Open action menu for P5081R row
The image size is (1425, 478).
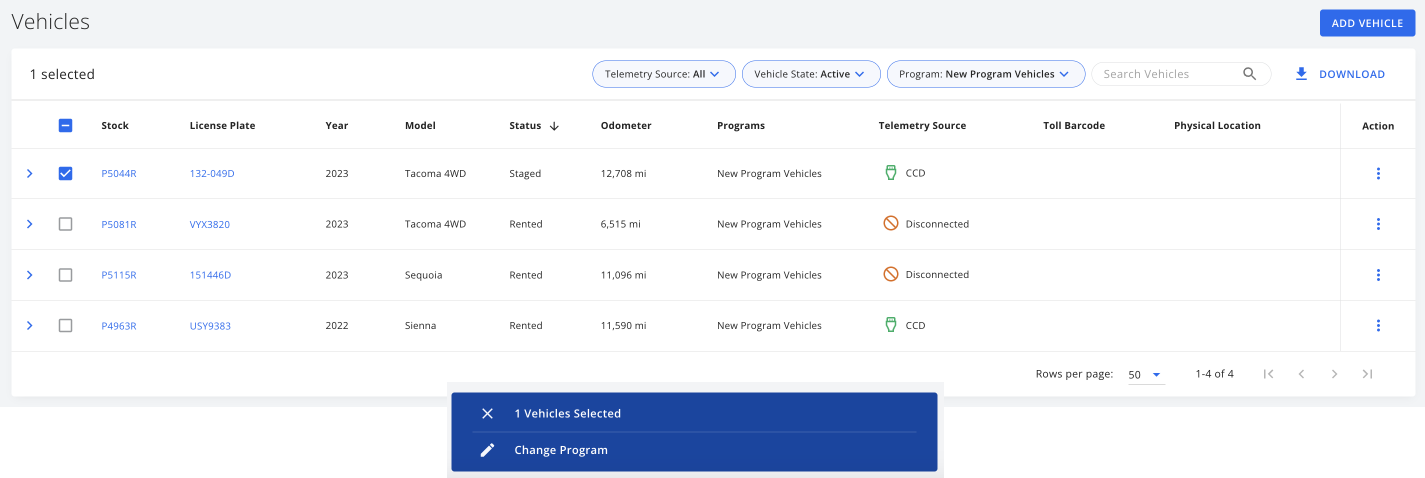point(1378,224)
